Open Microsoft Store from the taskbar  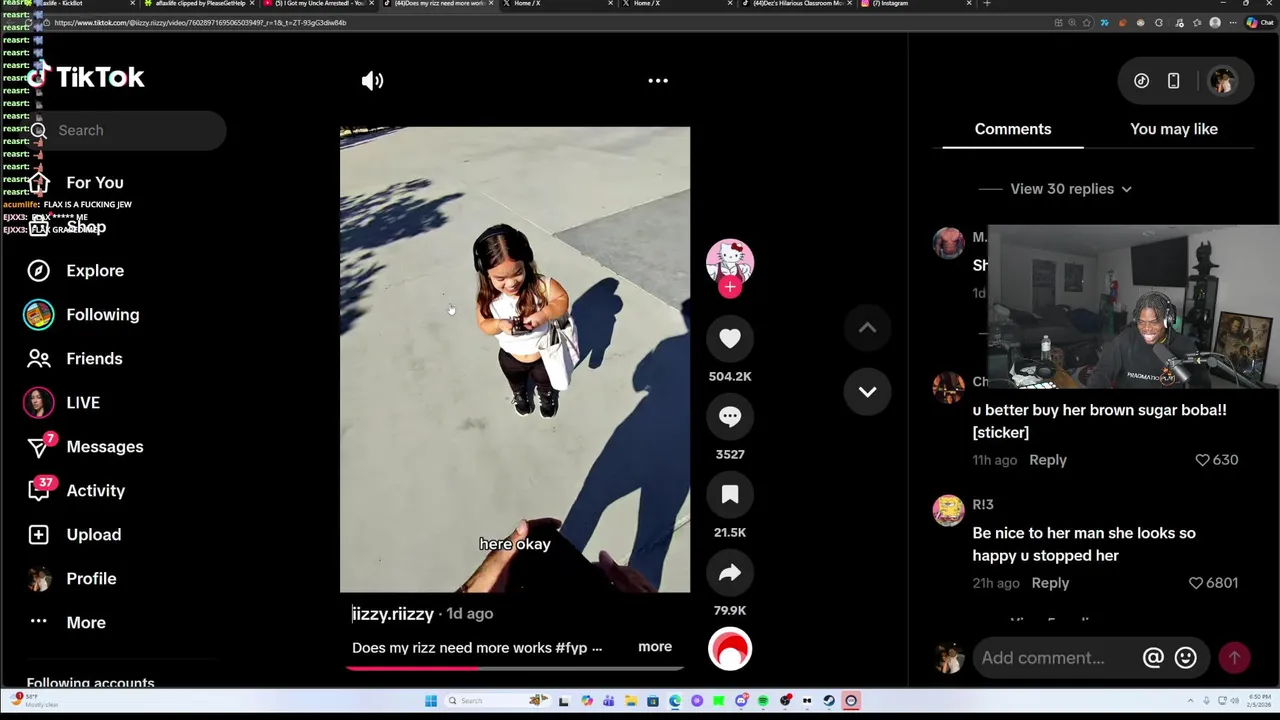pos(653,701)
